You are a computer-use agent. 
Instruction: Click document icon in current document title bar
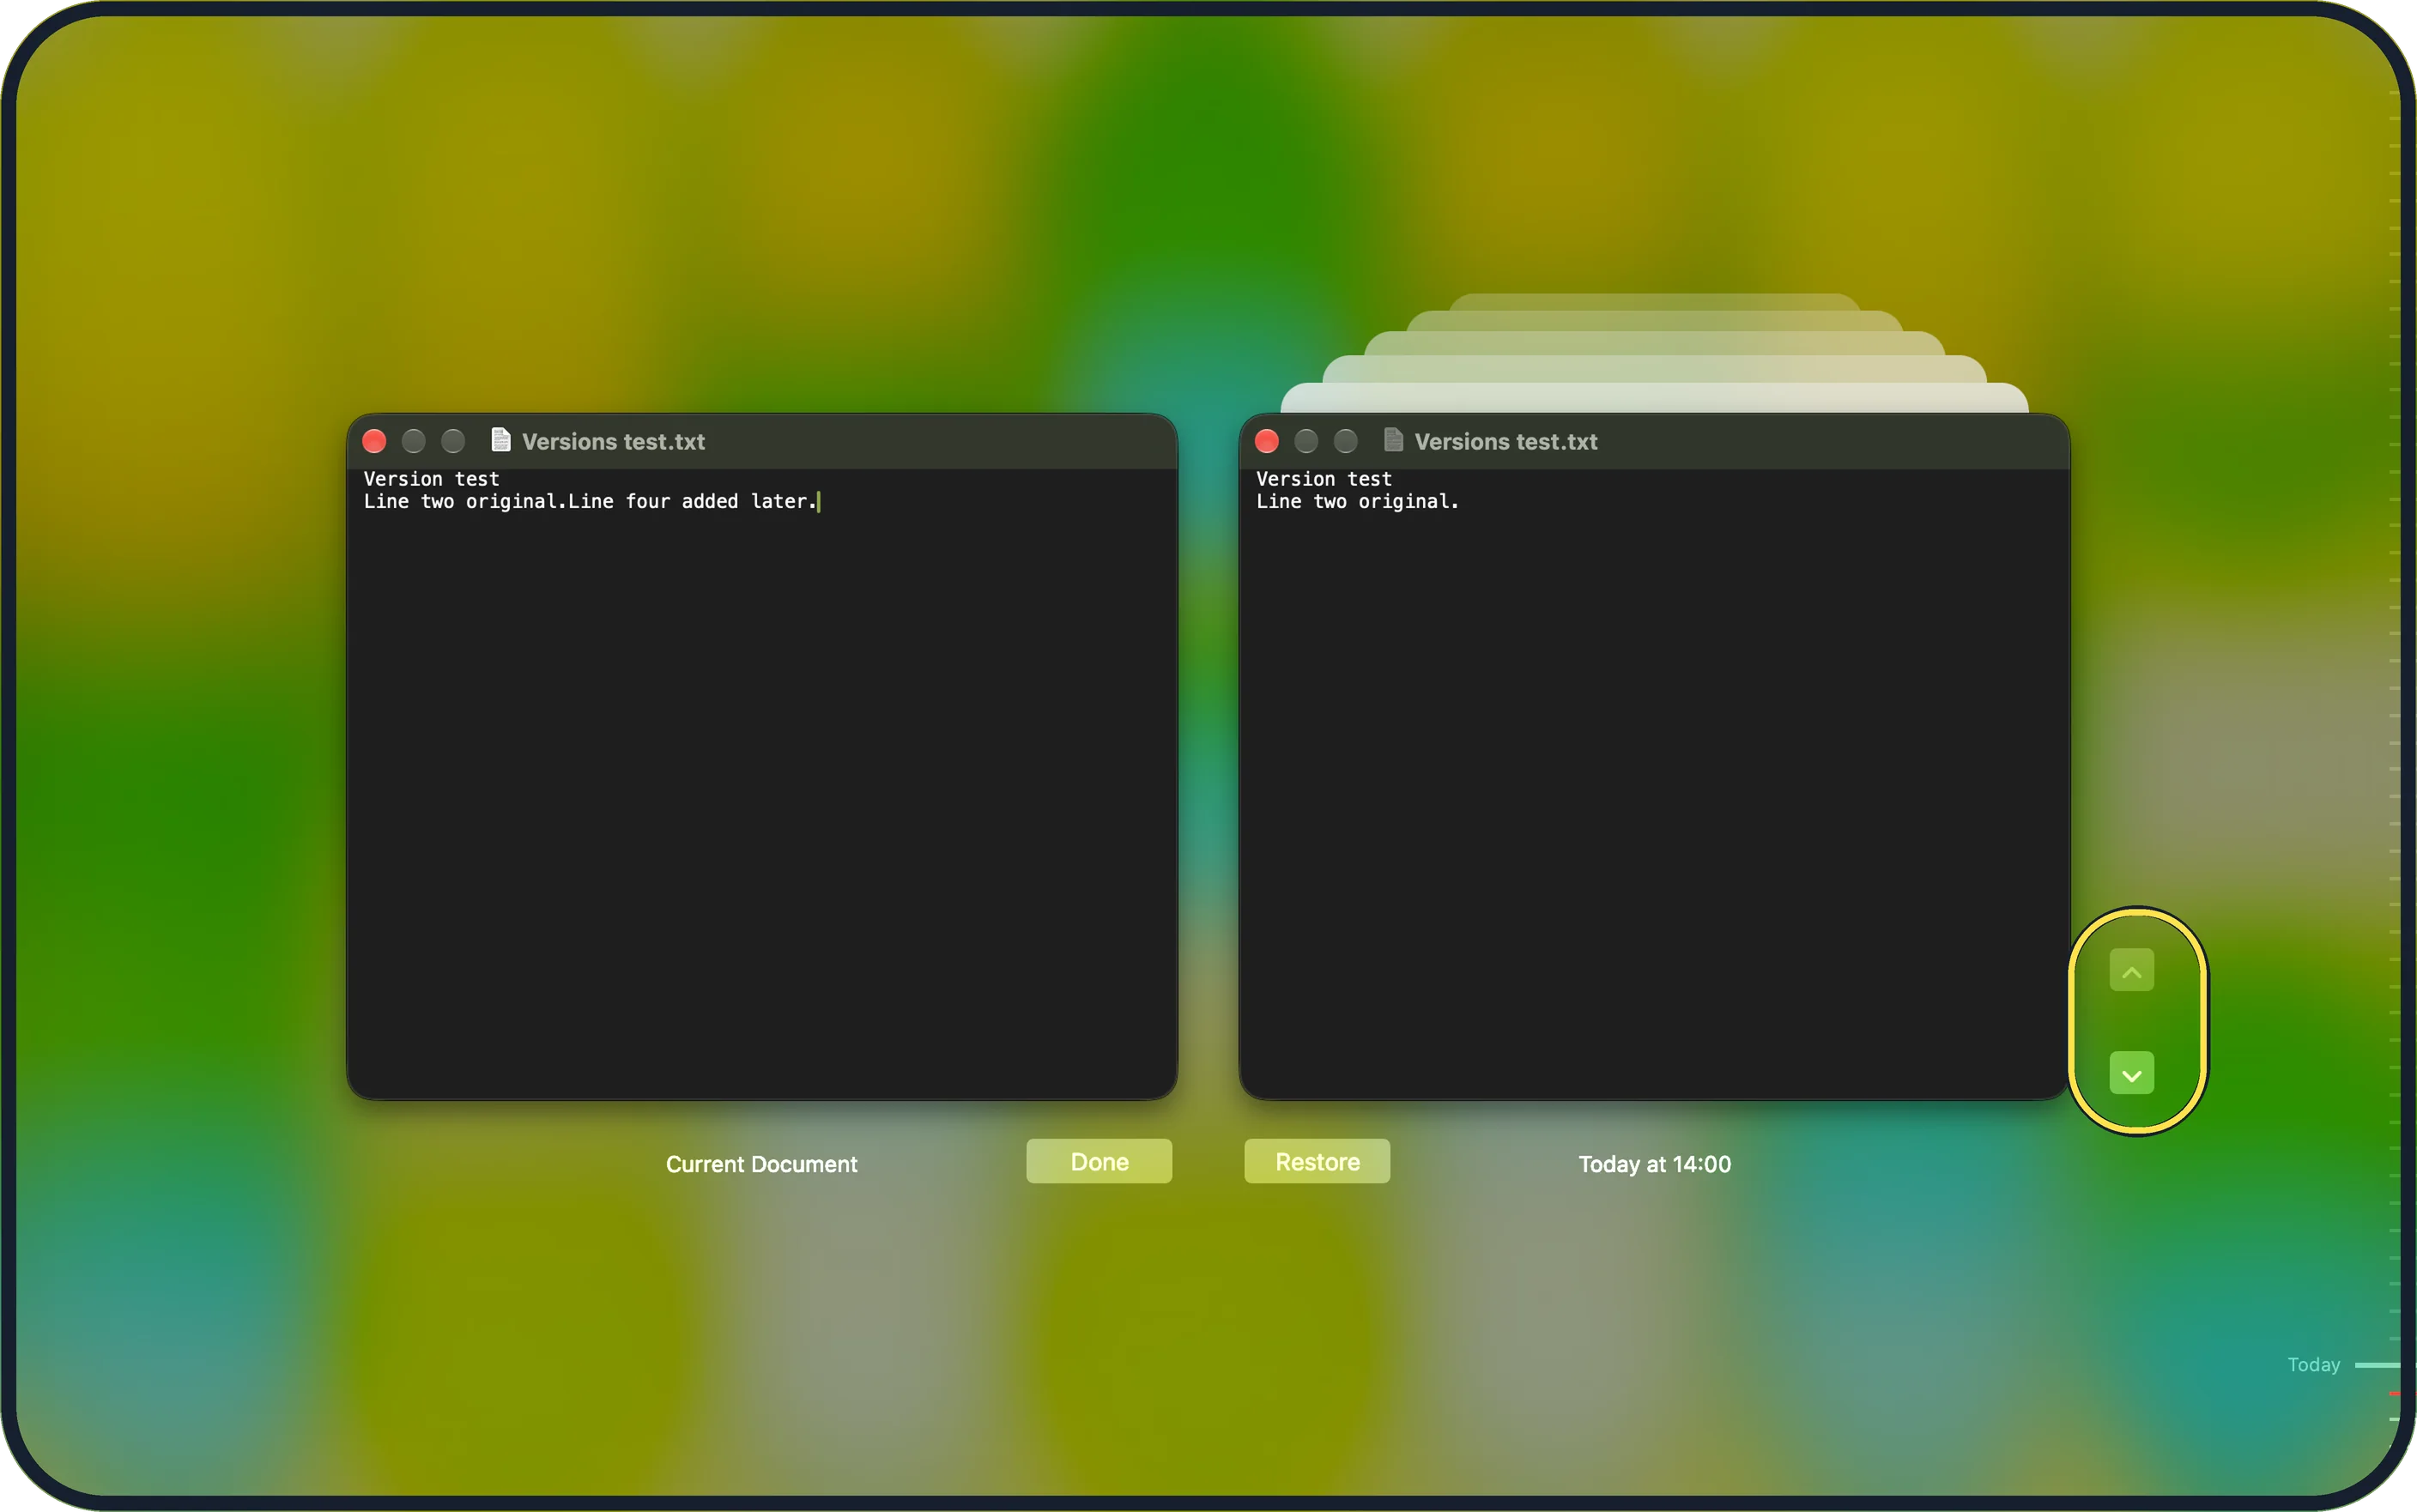501,440
